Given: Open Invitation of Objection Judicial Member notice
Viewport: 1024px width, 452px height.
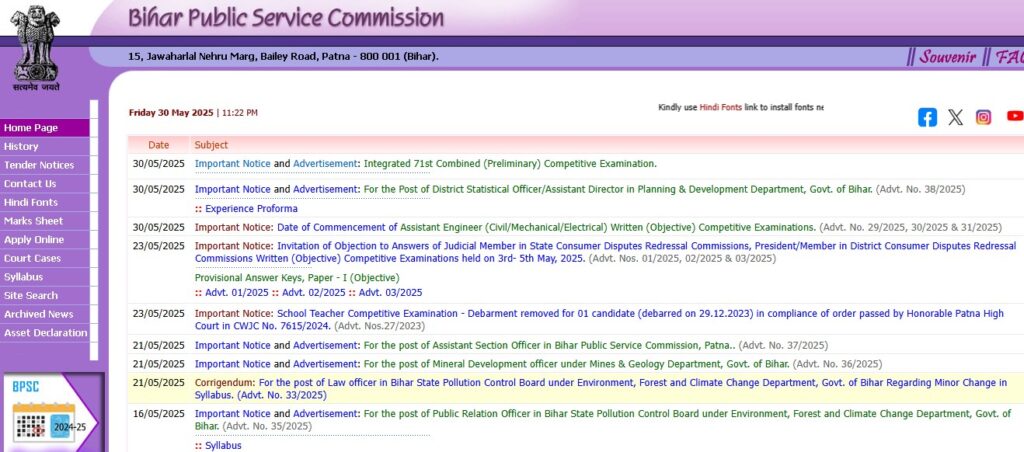Looking at the screenshot, I should click(x=605, y=252).
